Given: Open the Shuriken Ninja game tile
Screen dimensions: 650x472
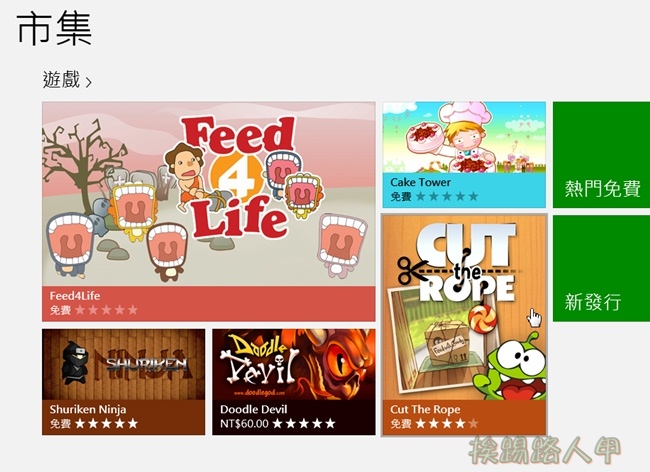Looking at the screenshot, I should [x=124, y=382].
